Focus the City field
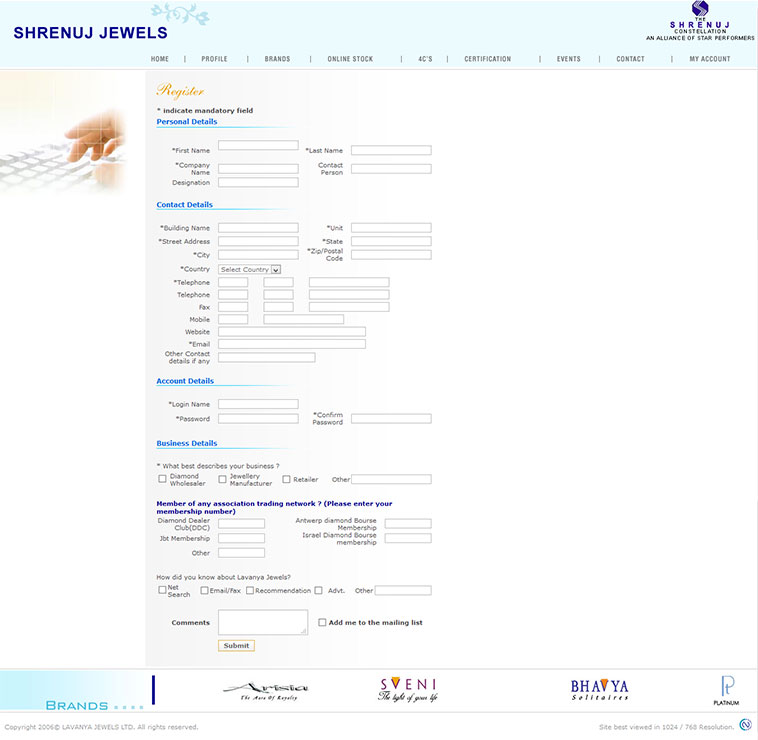 coord(258,255)
